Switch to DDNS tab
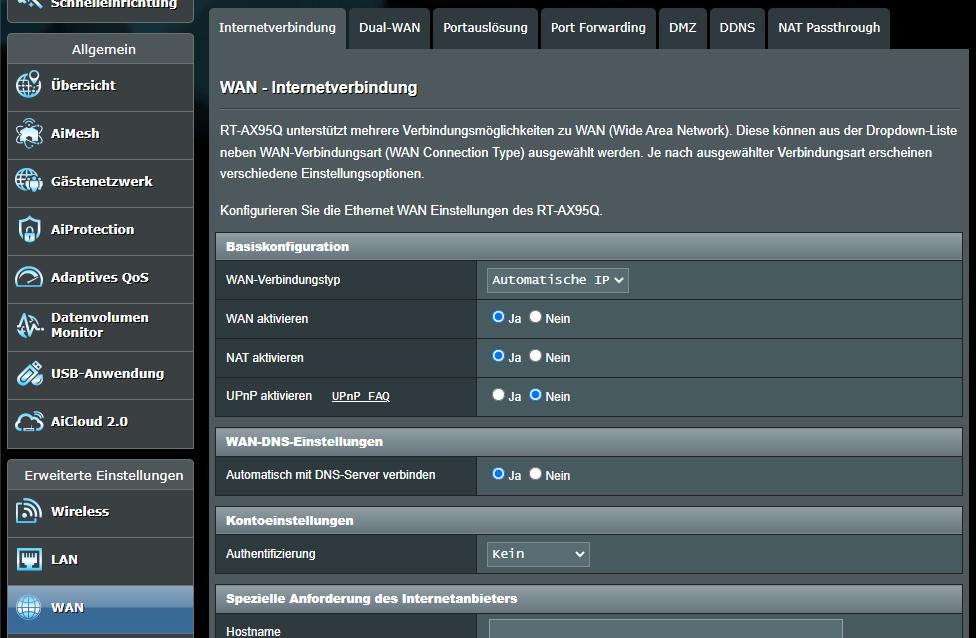Viewport: 976px width, 638px height. (x=737, y=28)
